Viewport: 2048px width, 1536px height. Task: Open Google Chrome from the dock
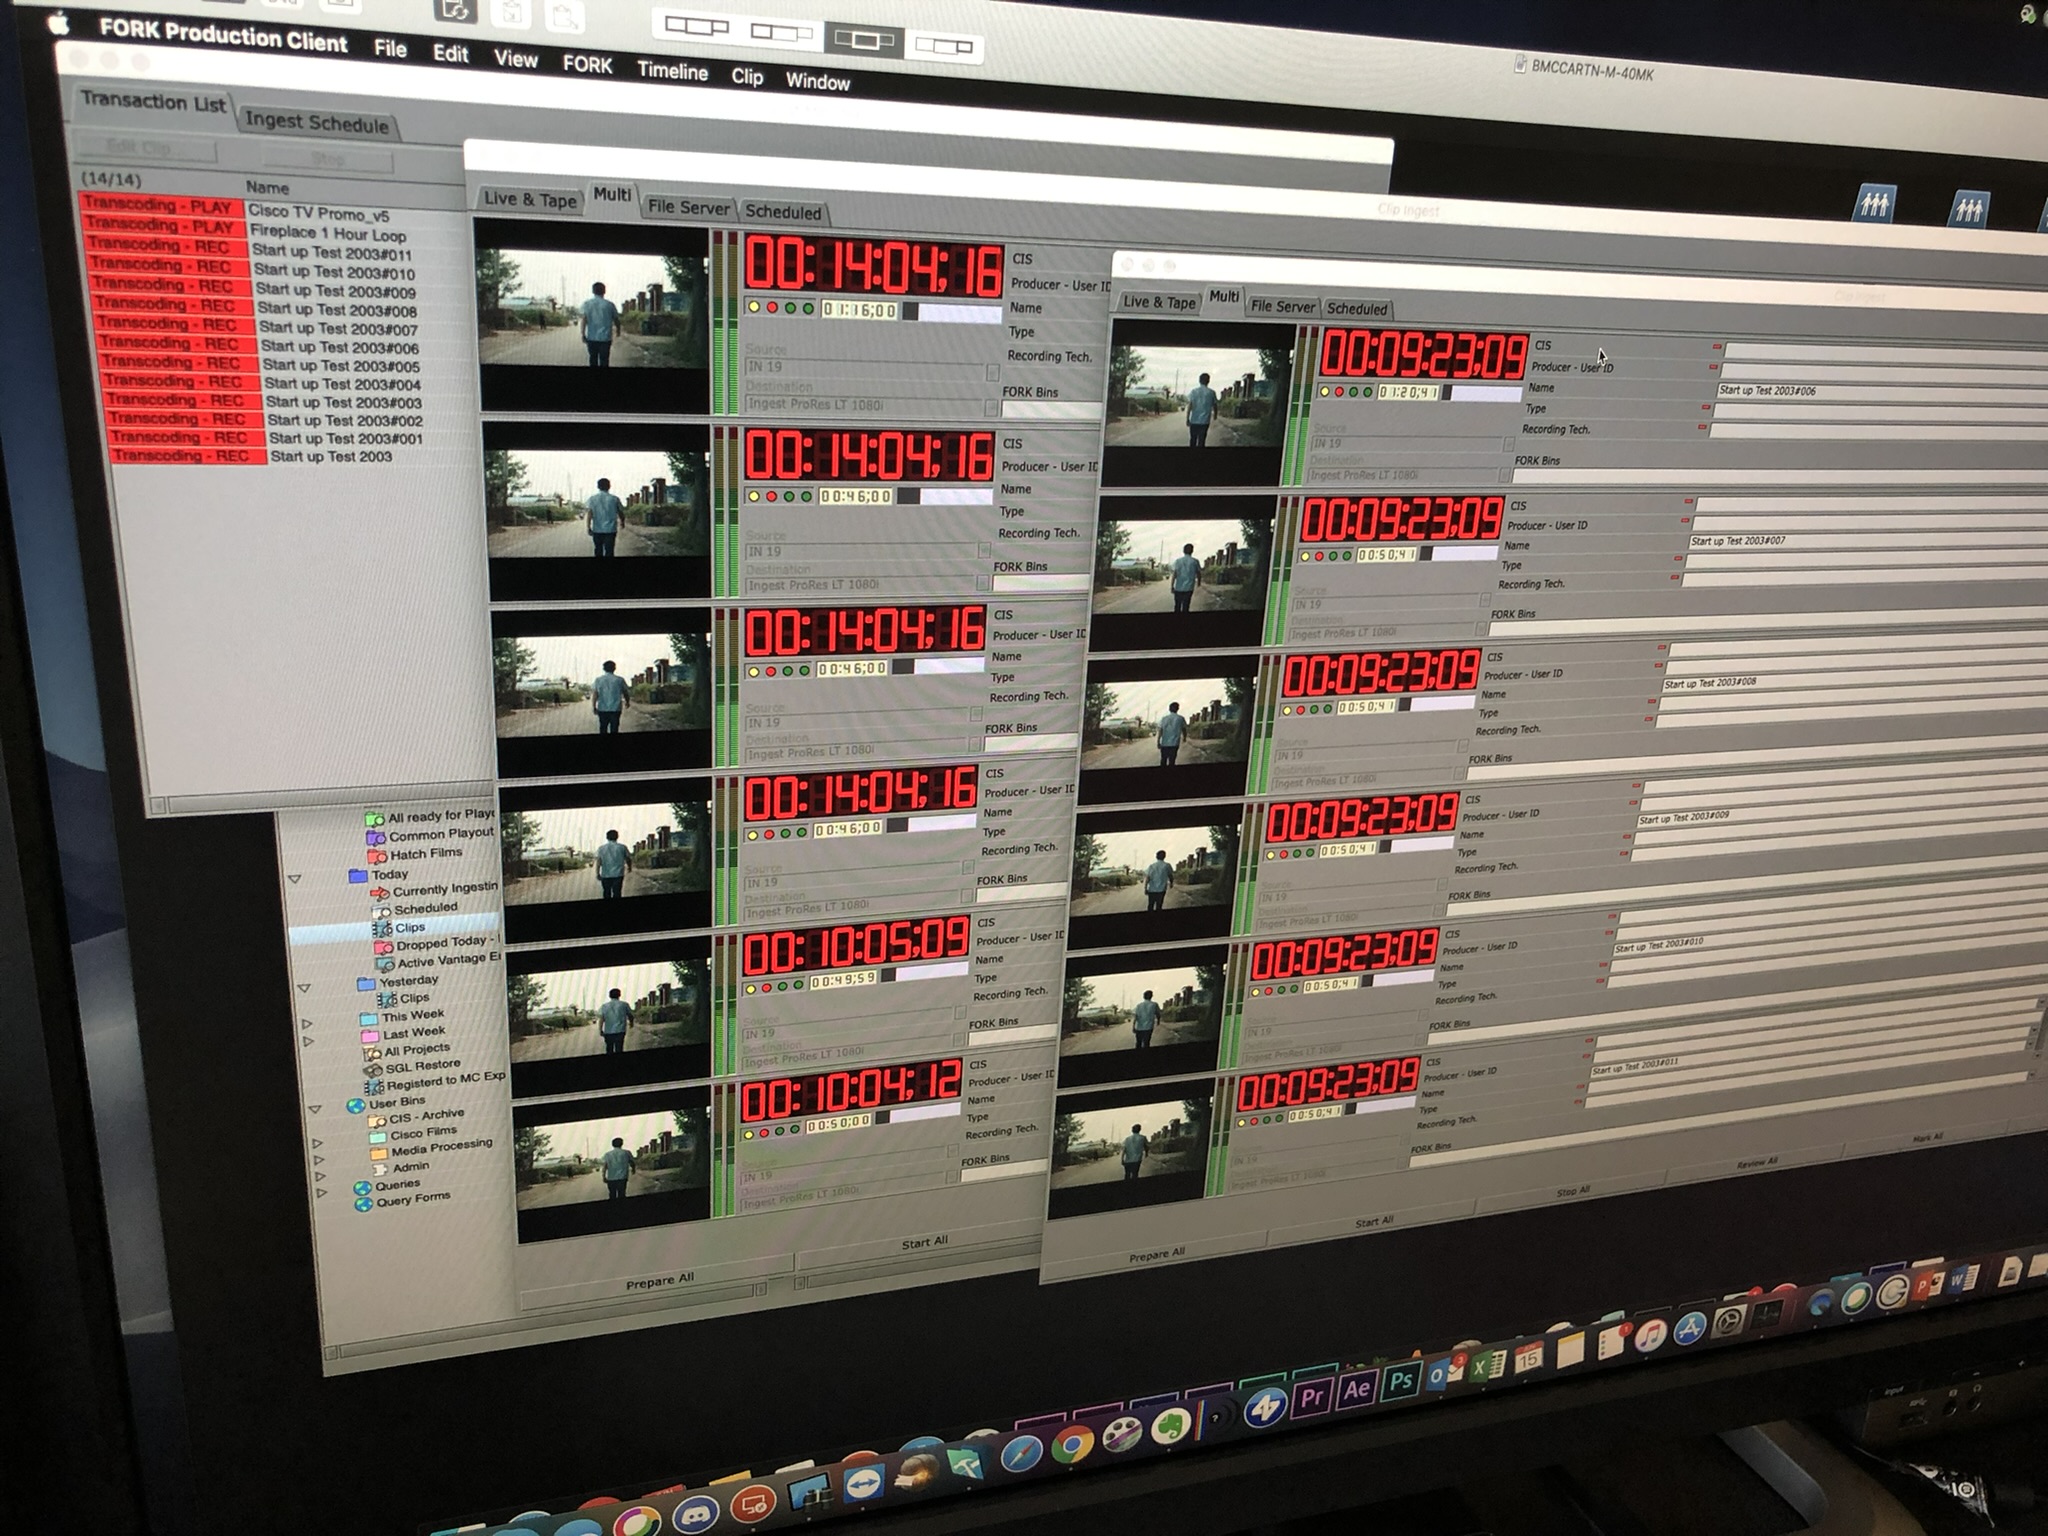tap(1071, 1444)
